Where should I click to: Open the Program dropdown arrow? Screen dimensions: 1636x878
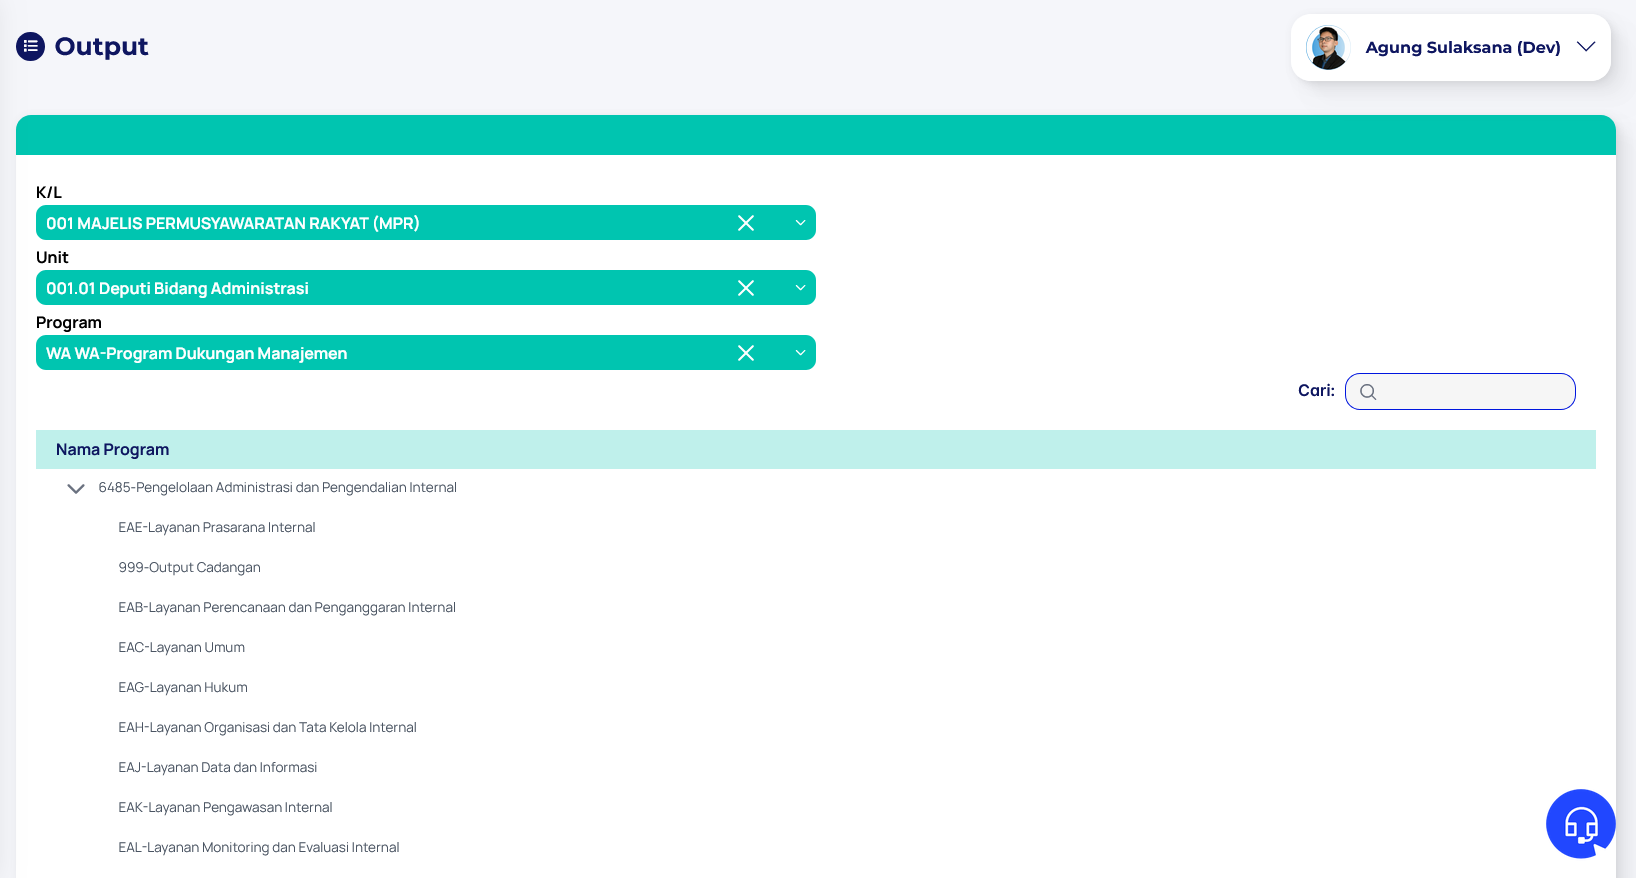pyautogui.click(x=800, y=353)
